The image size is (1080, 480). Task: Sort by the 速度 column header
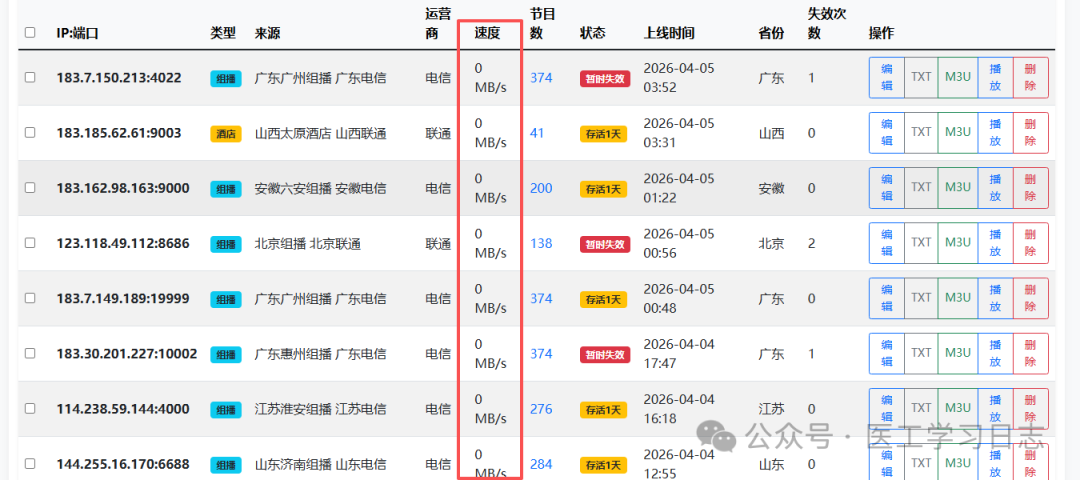point(487,33)
